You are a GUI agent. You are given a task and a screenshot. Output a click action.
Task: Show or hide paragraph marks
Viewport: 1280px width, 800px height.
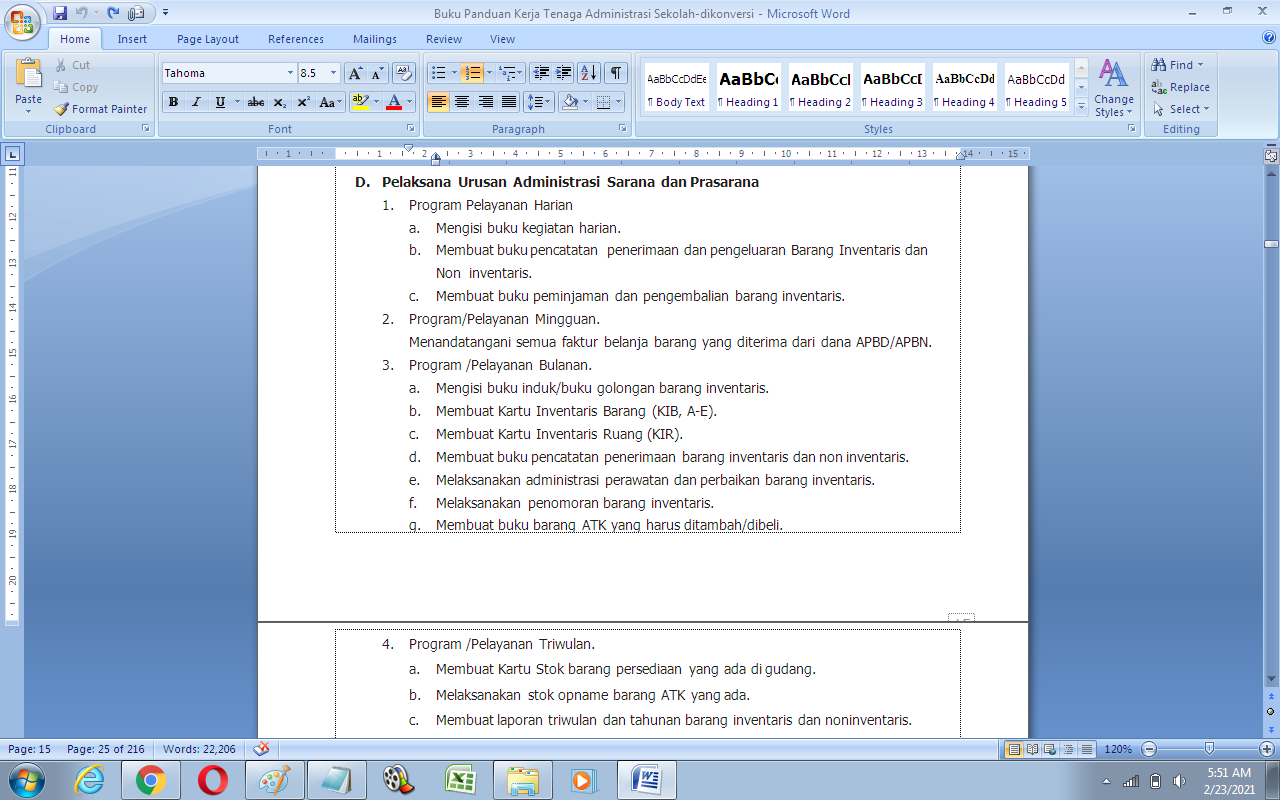pyautogui.click(x=616, y=73)
